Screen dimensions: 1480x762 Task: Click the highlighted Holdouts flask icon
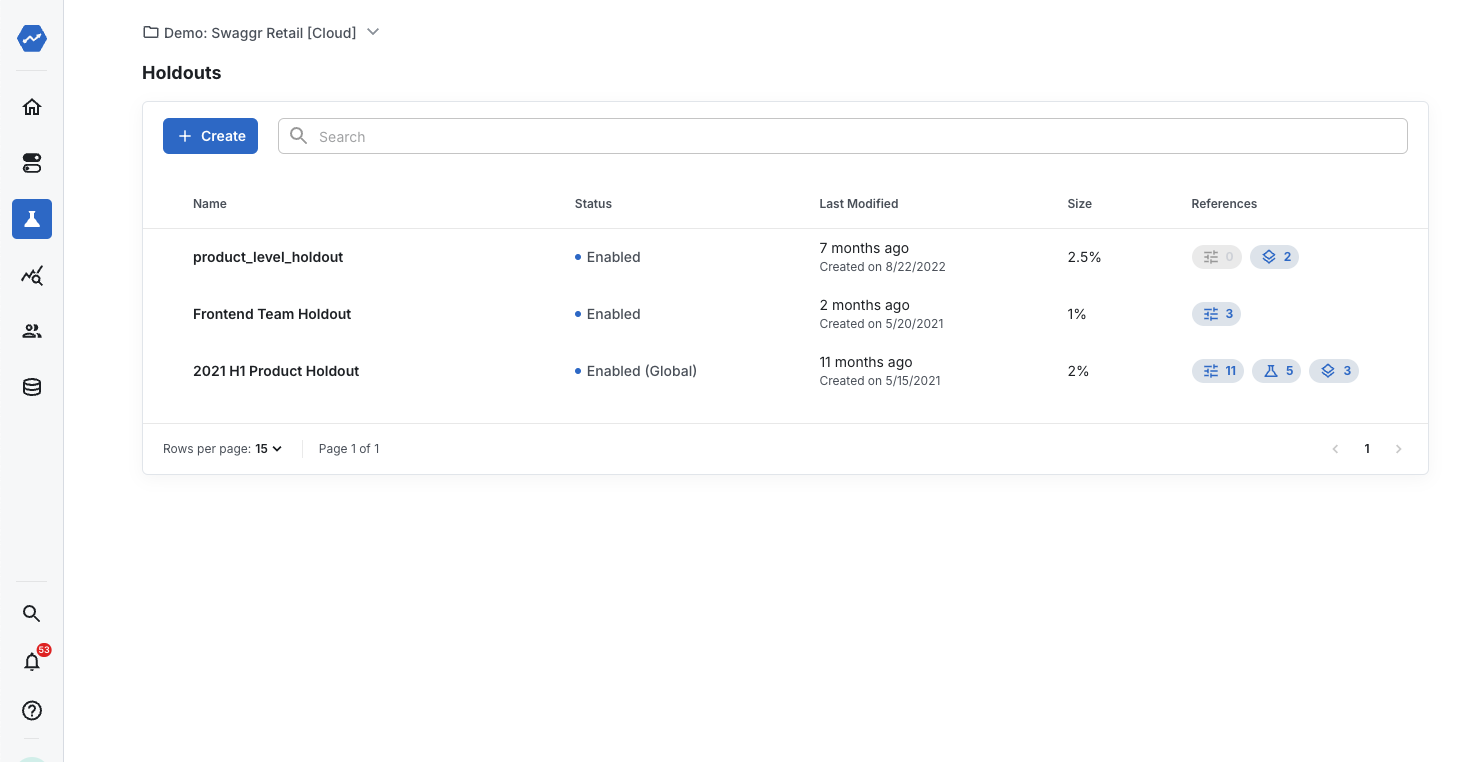tap(31, 218)
